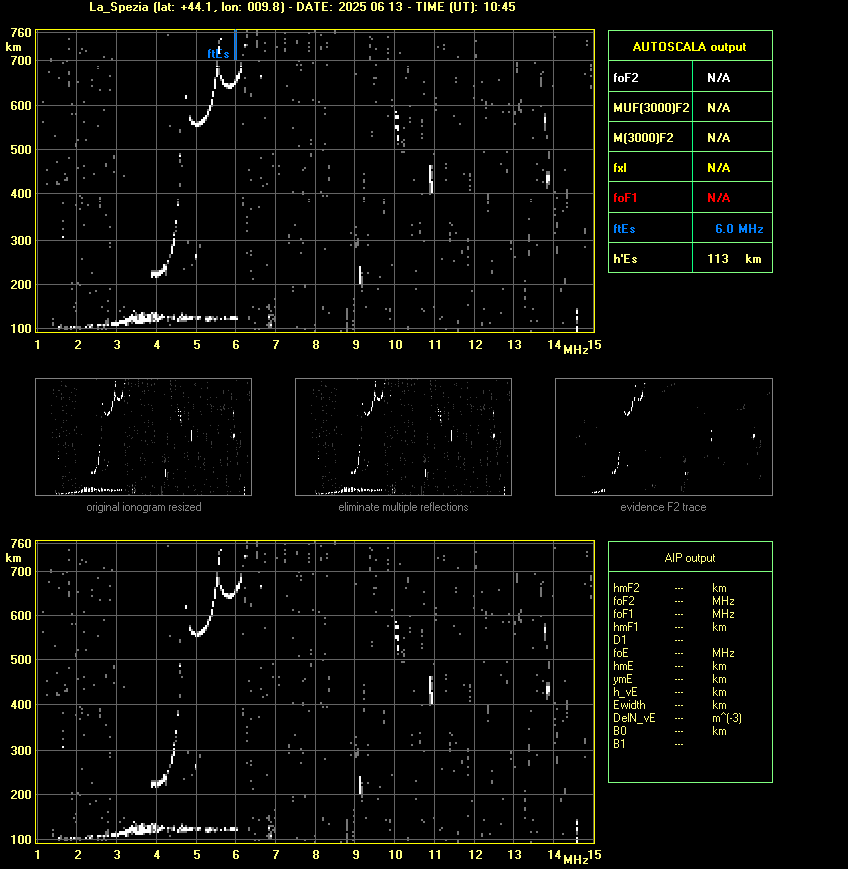This screenshot has height=869, width=848.
Task: Select the 'AUTOSCALA output' header
Action: click(x=689, y=47)
